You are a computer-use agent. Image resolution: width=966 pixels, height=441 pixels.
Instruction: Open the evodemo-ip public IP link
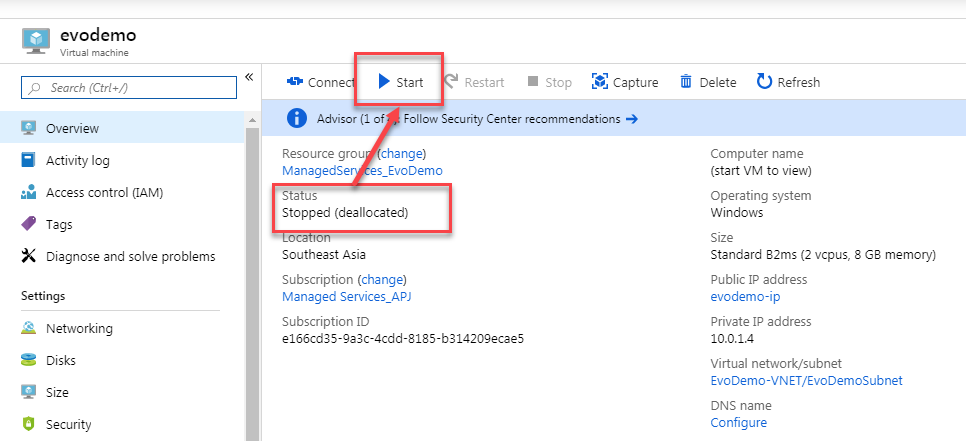click(x=745, y=297)
